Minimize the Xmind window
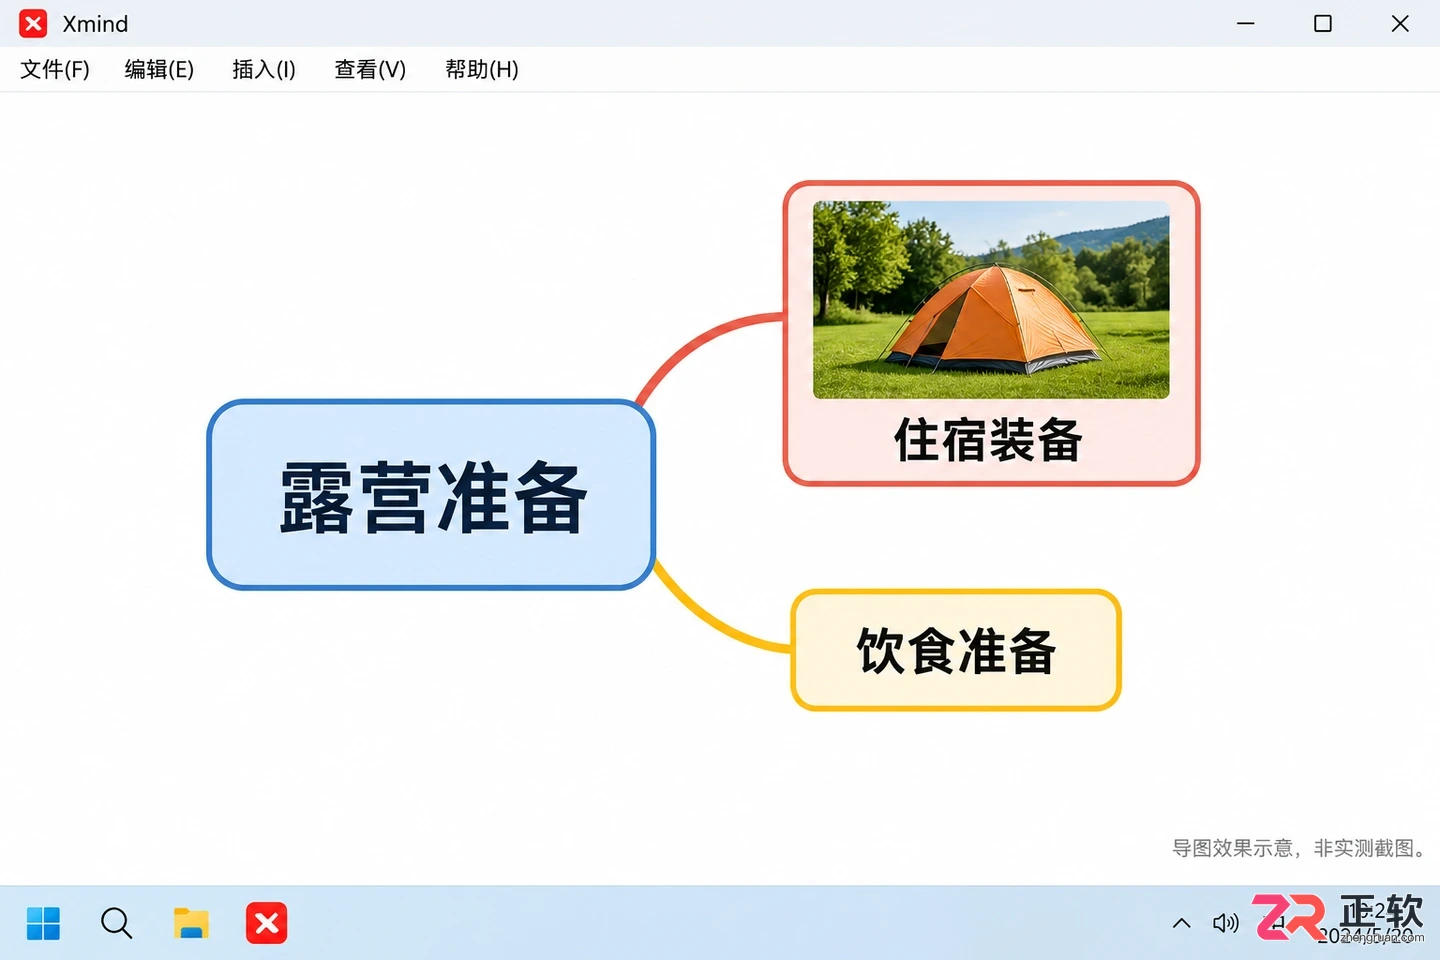 [x=1245, y=23]
